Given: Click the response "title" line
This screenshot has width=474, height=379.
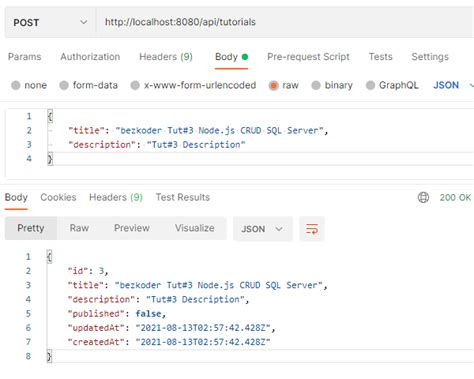Looking at the screenshot, I should tap(197, 285).
